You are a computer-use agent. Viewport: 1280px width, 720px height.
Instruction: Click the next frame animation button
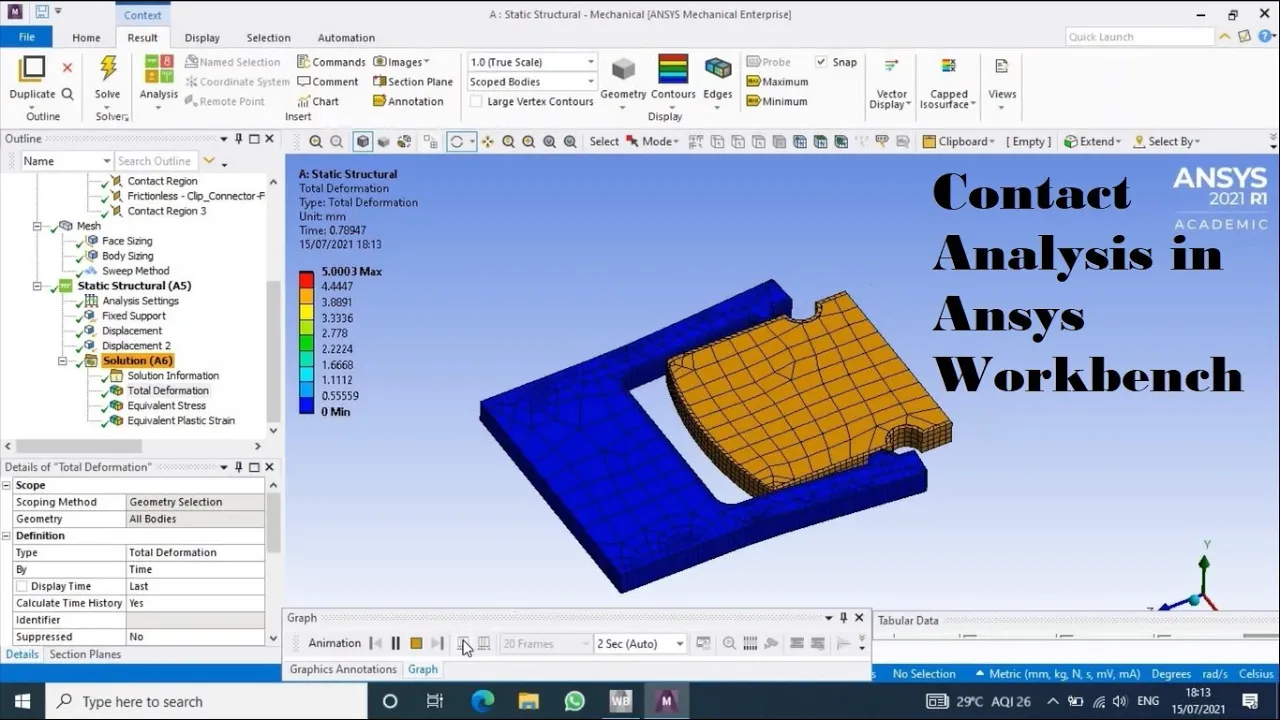(x=437, y=644)
